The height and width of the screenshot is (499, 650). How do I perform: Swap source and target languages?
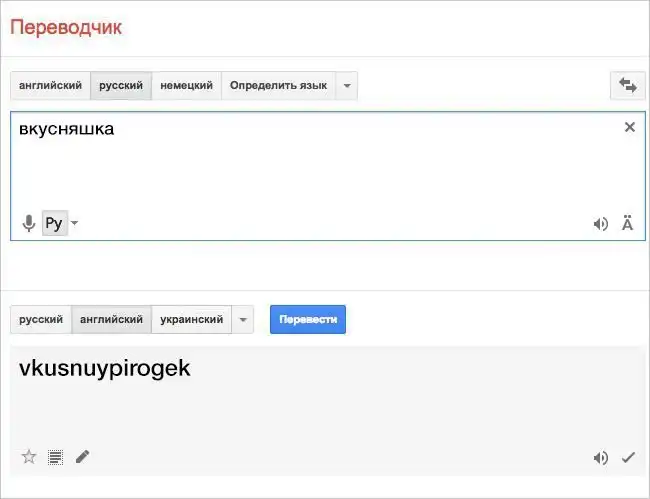click(628, 86)
